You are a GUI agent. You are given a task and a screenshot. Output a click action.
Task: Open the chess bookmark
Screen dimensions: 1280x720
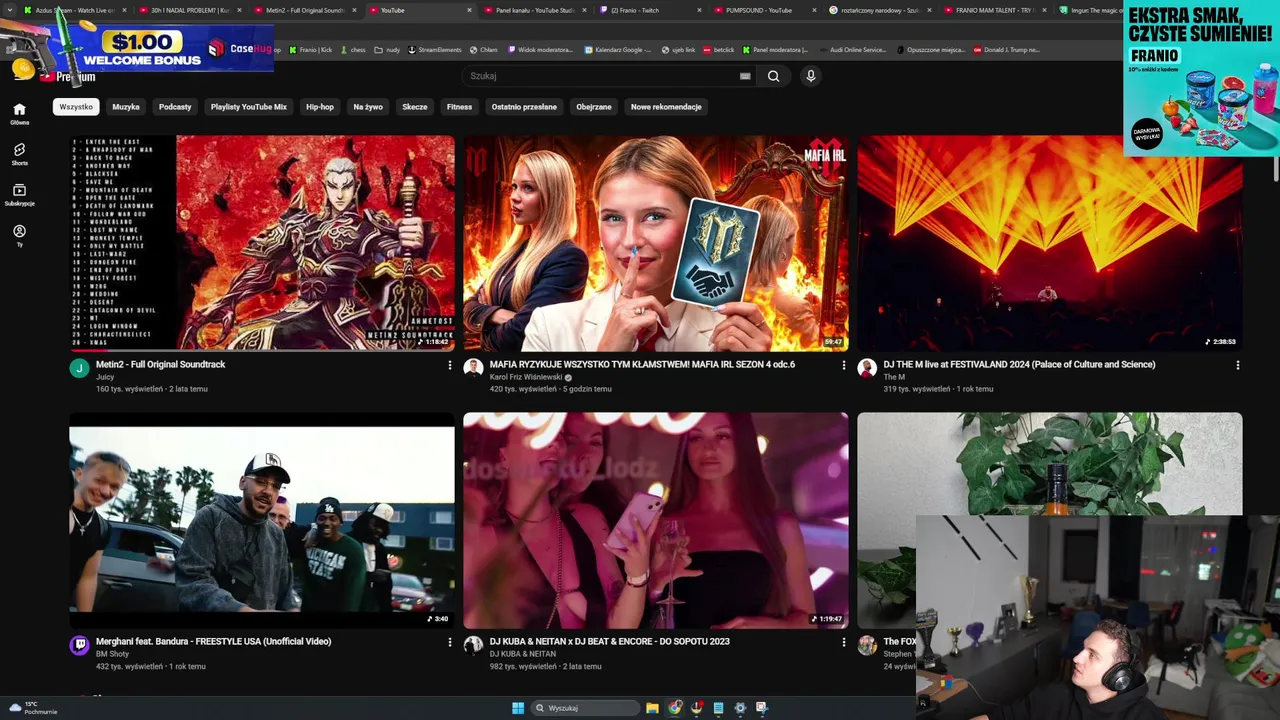353,49
